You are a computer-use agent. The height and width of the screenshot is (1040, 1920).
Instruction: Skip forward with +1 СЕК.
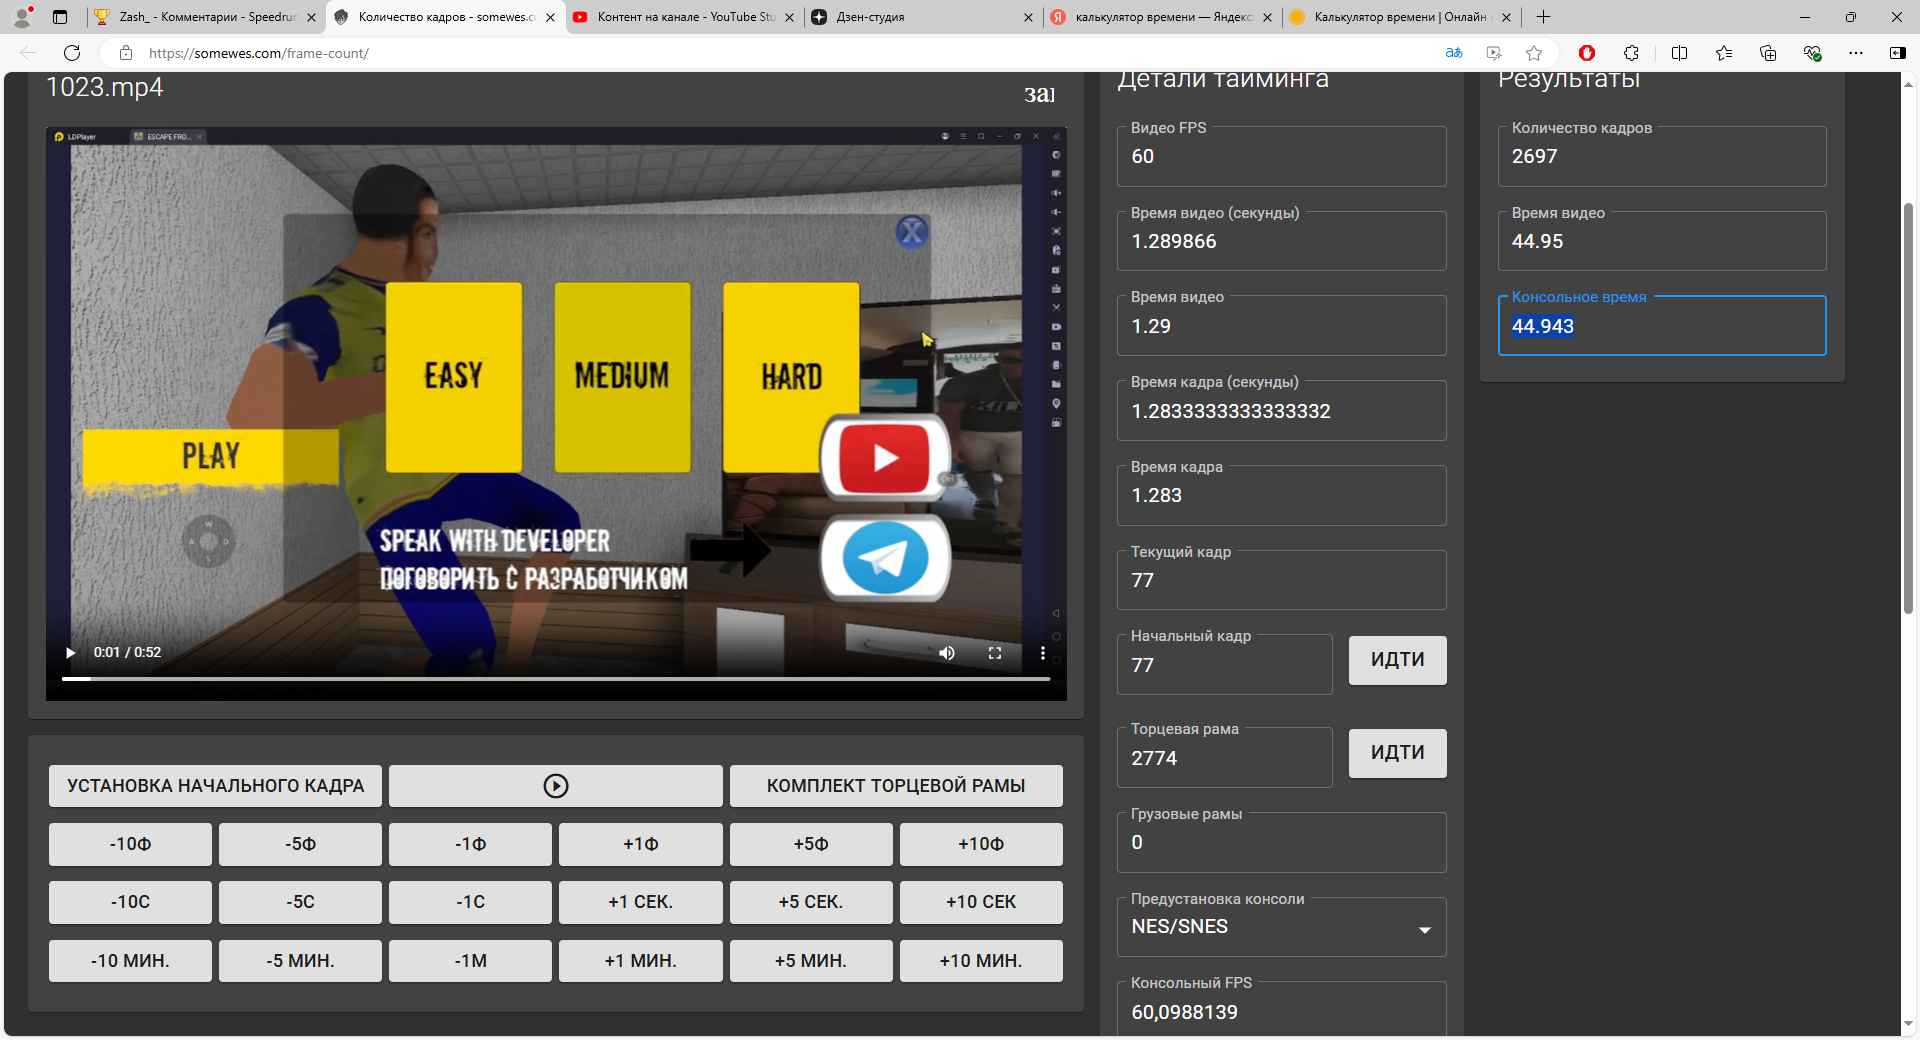(641, 902)
